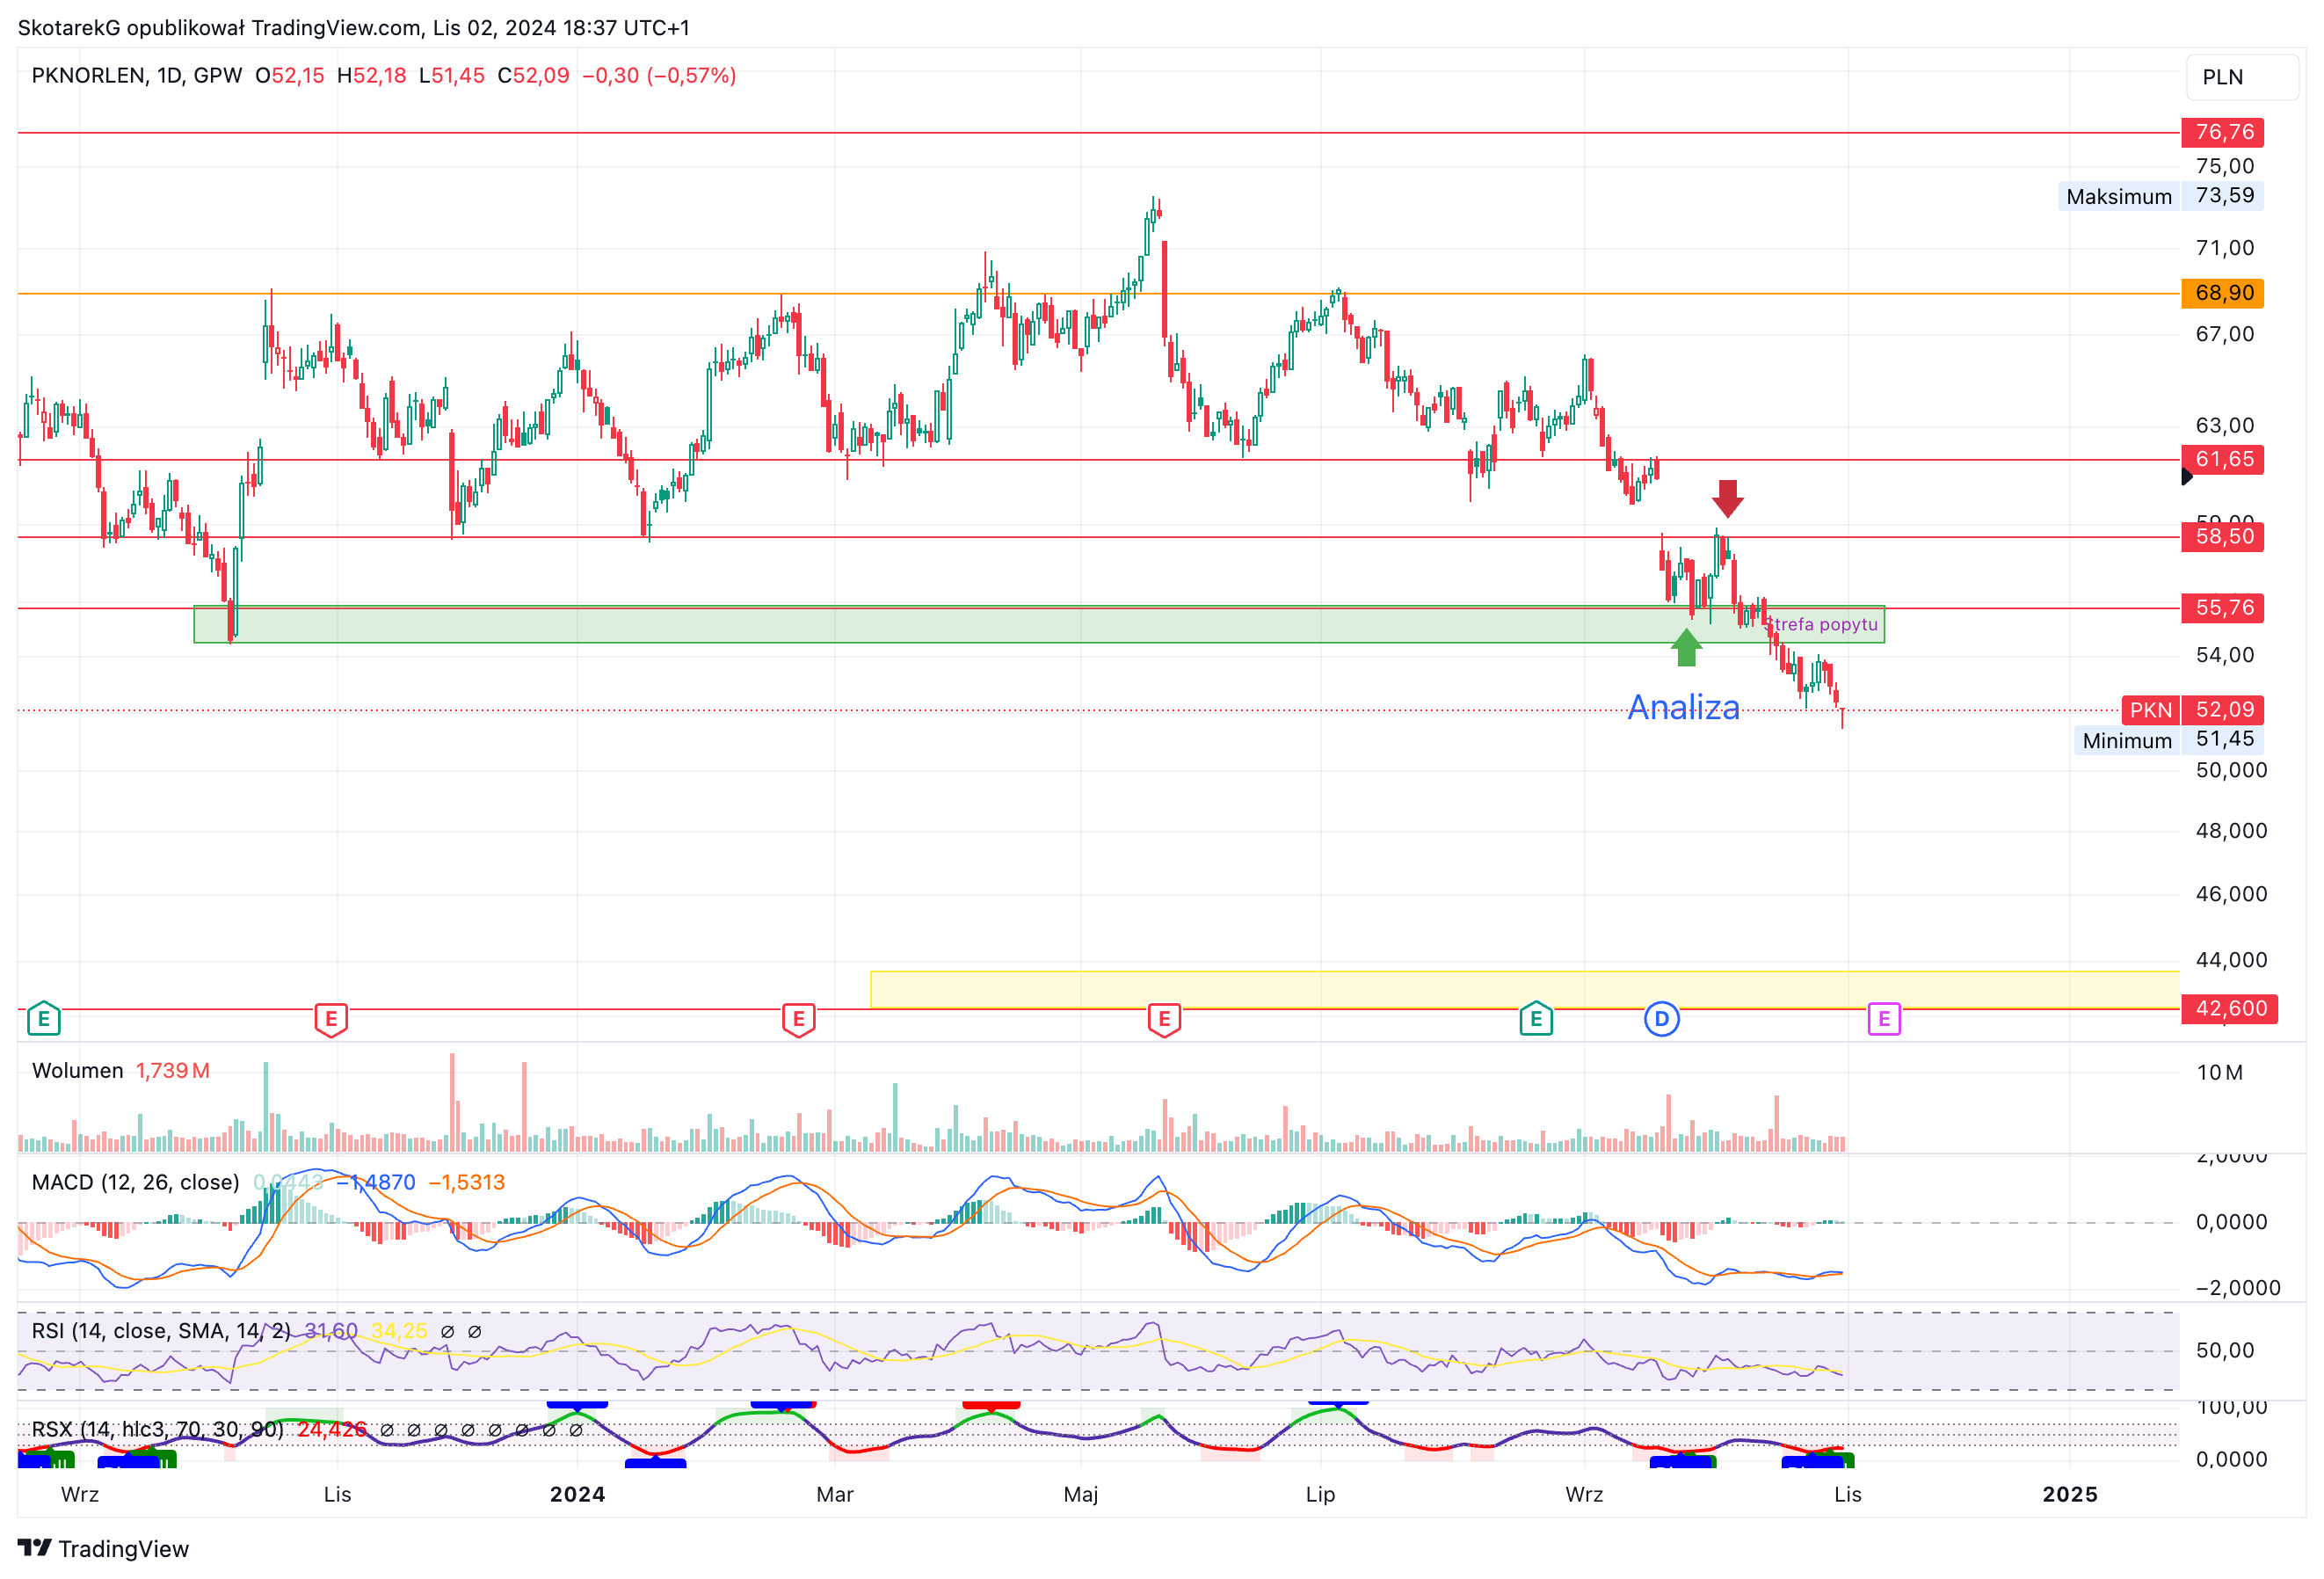Image resolution: width=2324 pixels, height=1579 pixels.
Task: Click the magenta E upcoming earnings marker
Action: [x=1884, y=1019]
